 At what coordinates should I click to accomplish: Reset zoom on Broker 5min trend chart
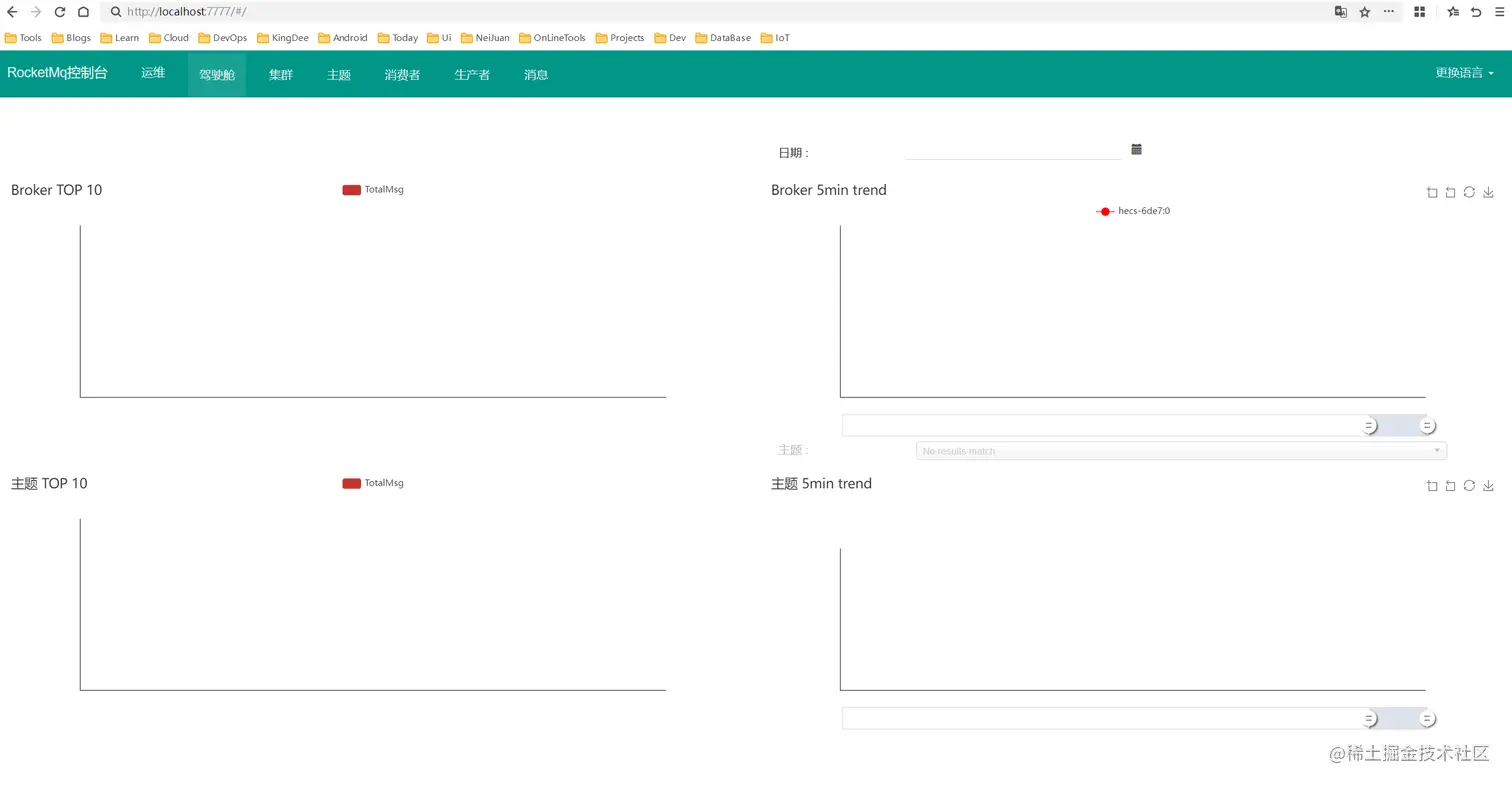(1450, 192)
